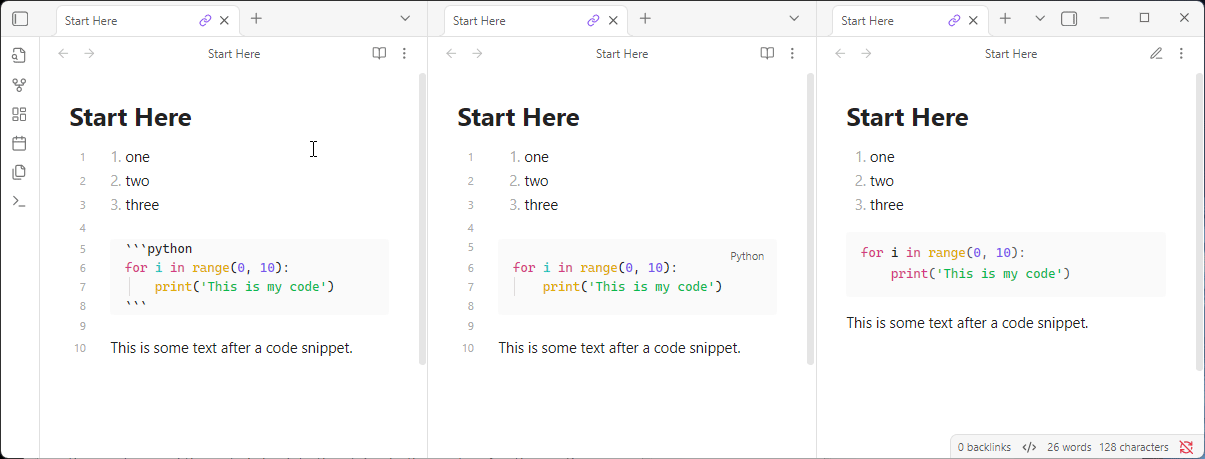Click print line in right pane code block
The height and width of the screenshot is (459, 1205).
981,273
